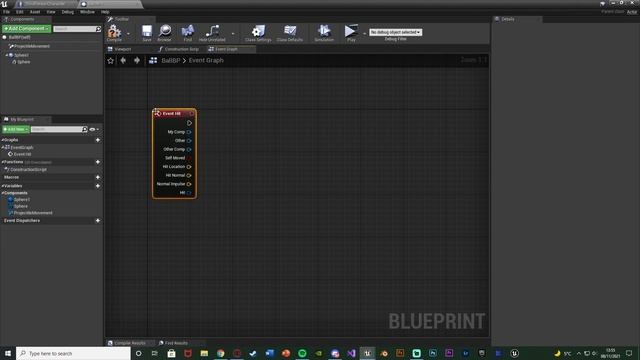Viewport: 640px width, 360px height.
Task: Open the Asset menu
Action: click(x=35, y=12)
